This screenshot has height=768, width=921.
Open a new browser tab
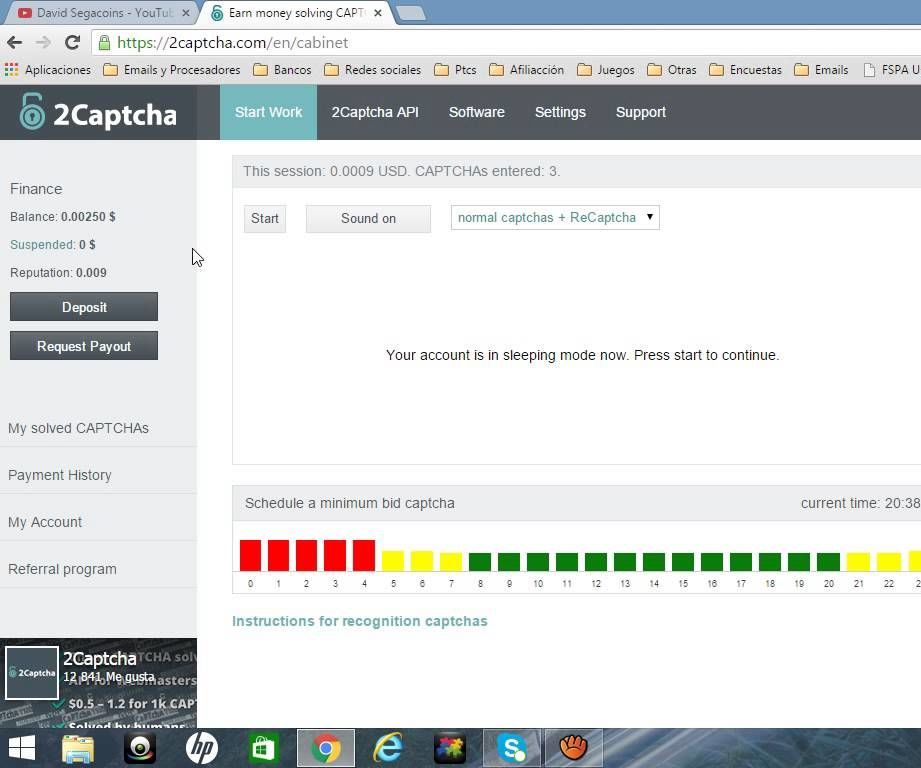pos(411,14)
